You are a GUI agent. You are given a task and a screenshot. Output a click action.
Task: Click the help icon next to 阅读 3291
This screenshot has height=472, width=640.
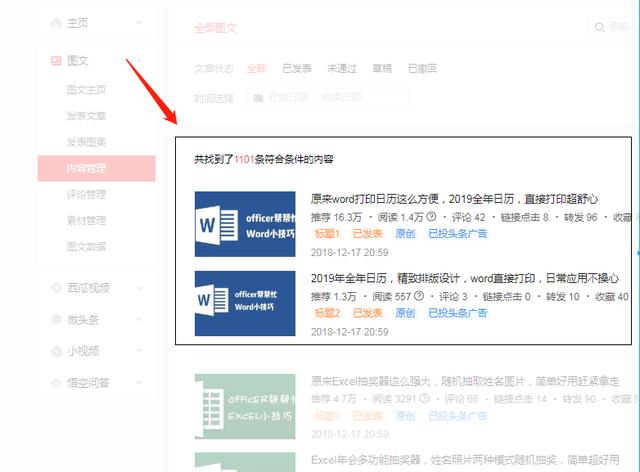tap(424, 398)
